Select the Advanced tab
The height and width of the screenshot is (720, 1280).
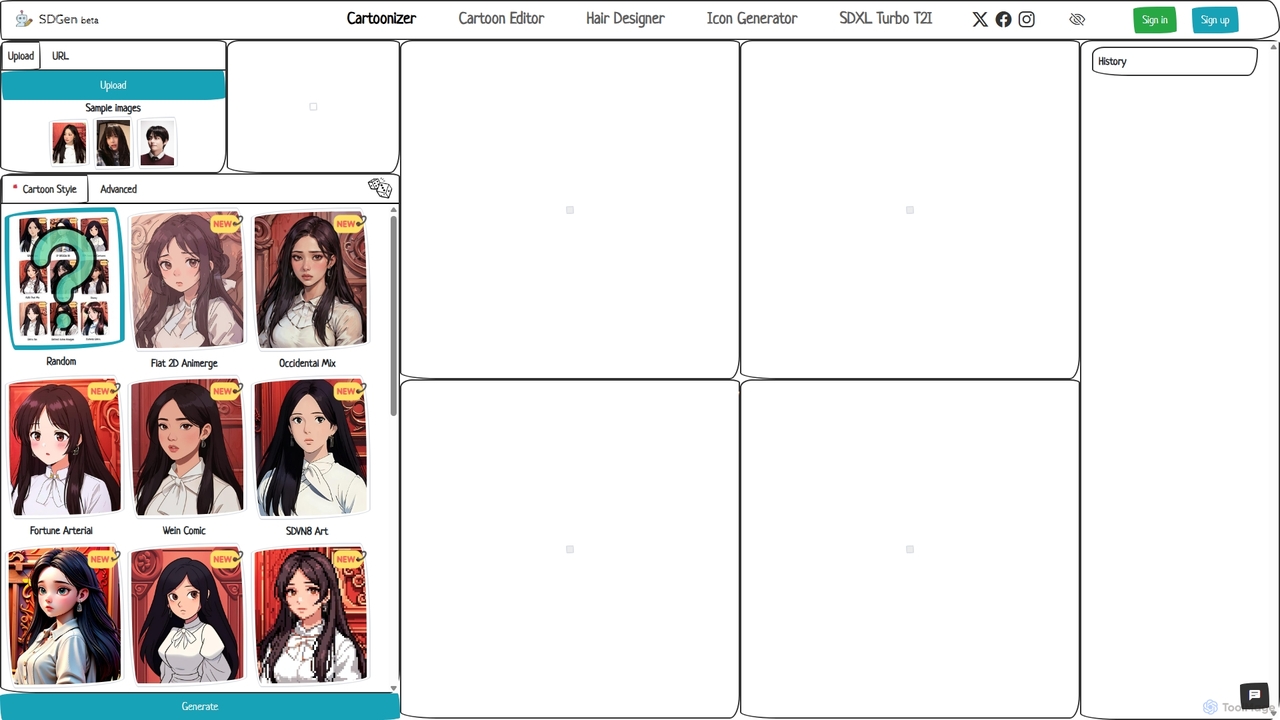click(118, 189)
